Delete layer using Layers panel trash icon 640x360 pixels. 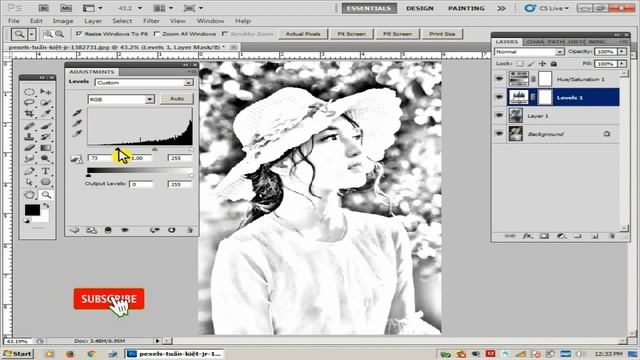(611, 236)
